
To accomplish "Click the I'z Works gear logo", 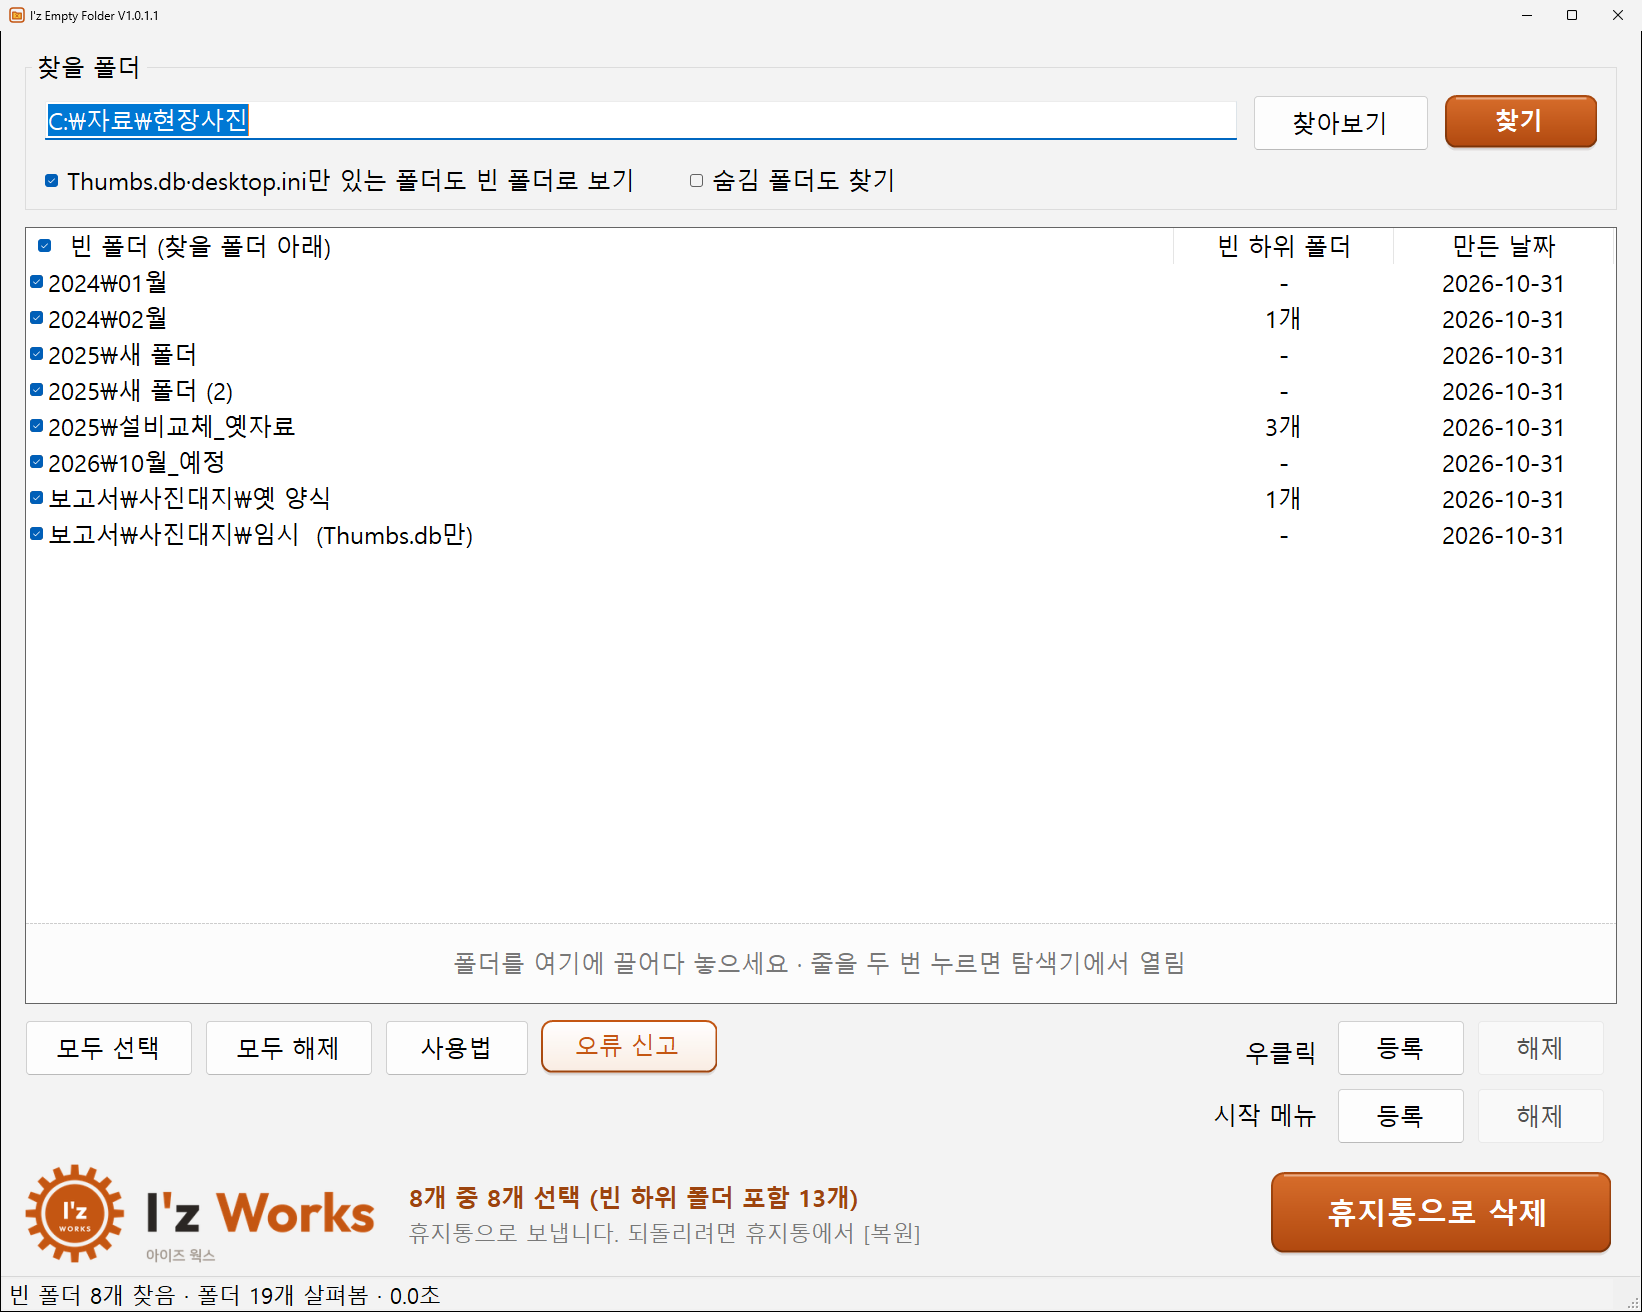I will (75, 1213).
